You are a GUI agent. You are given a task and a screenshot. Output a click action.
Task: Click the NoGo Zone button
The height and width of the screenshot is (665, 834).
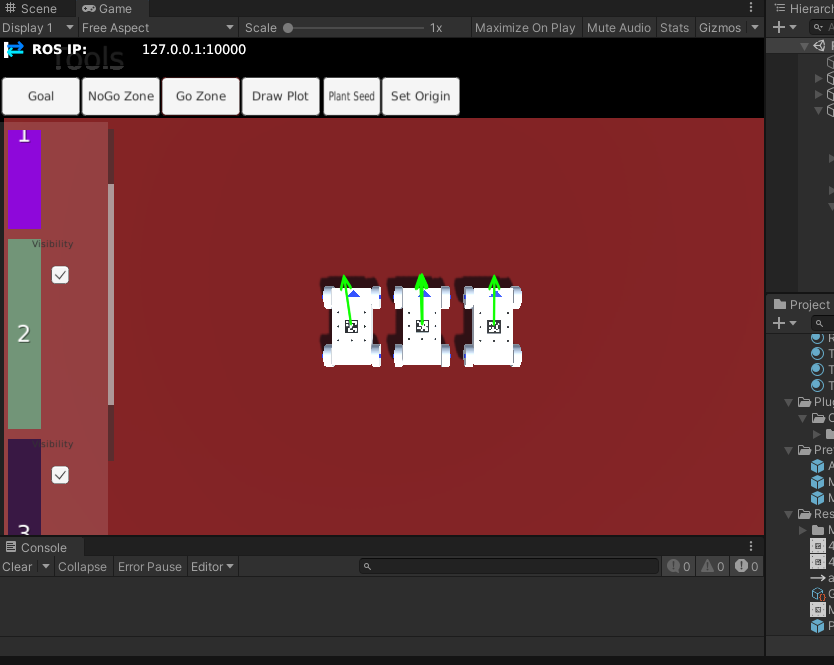[x=121, y=96]
